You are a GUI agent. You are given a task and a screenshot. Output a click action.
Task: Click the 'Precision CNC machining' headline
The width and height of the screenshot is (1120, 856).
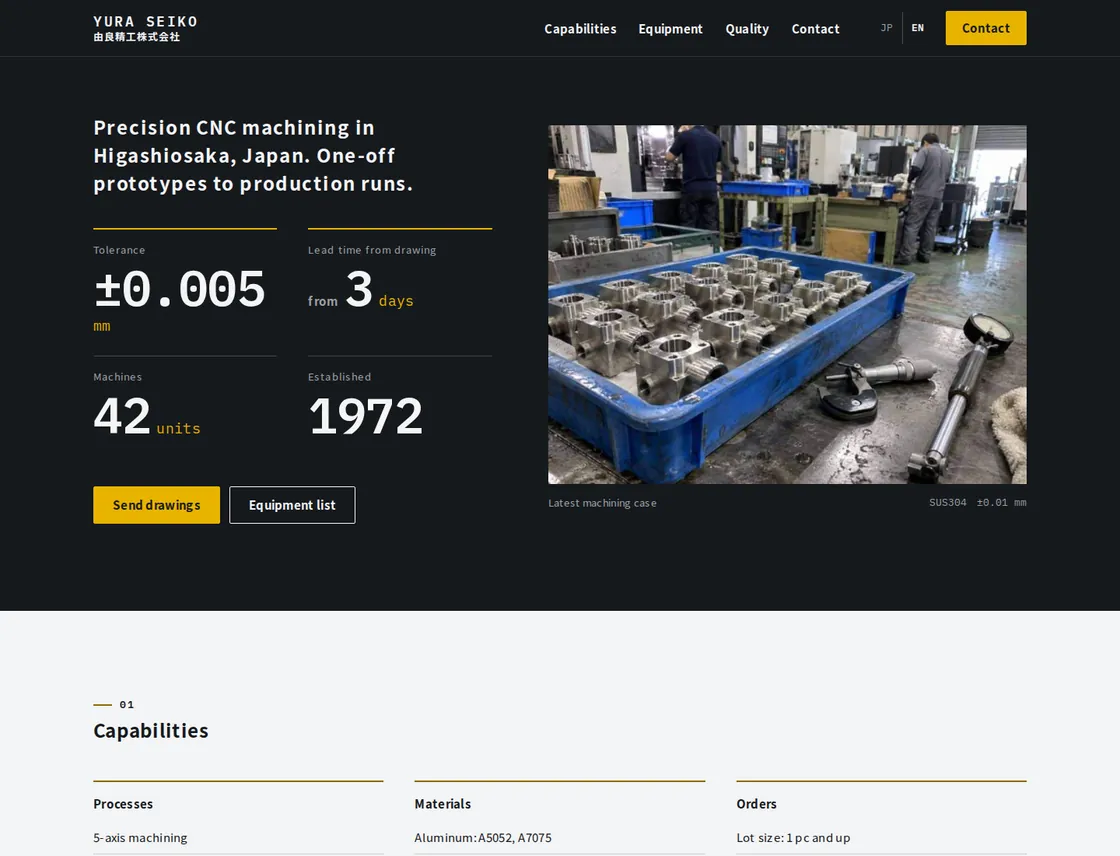click(254, 156)
